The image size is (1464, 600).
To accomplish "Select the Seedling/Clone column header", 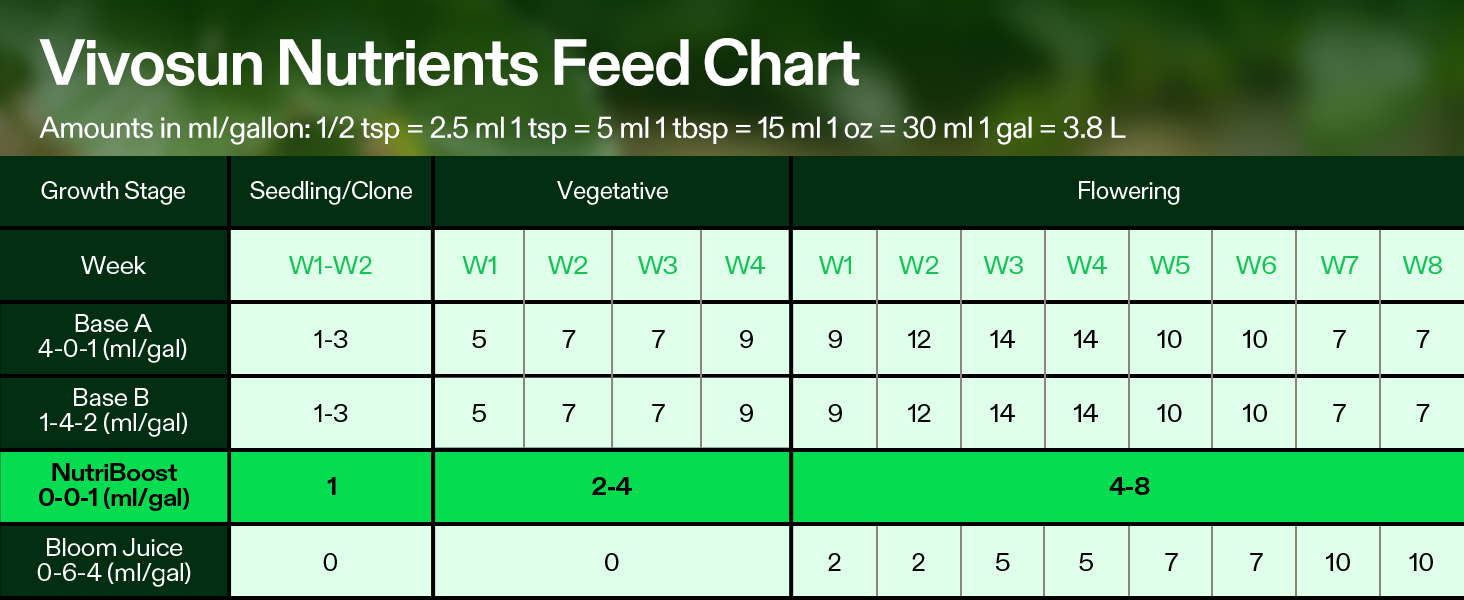I will click(x=331, y=191).
